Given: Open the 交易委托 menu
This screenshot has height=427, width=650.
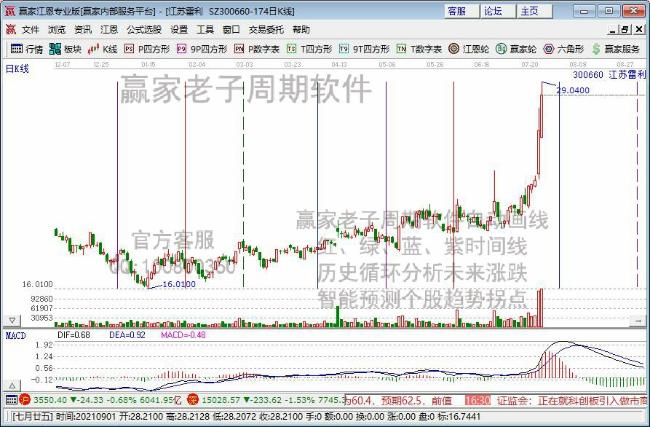Looking at the screenshot, I should pos(266,30).
